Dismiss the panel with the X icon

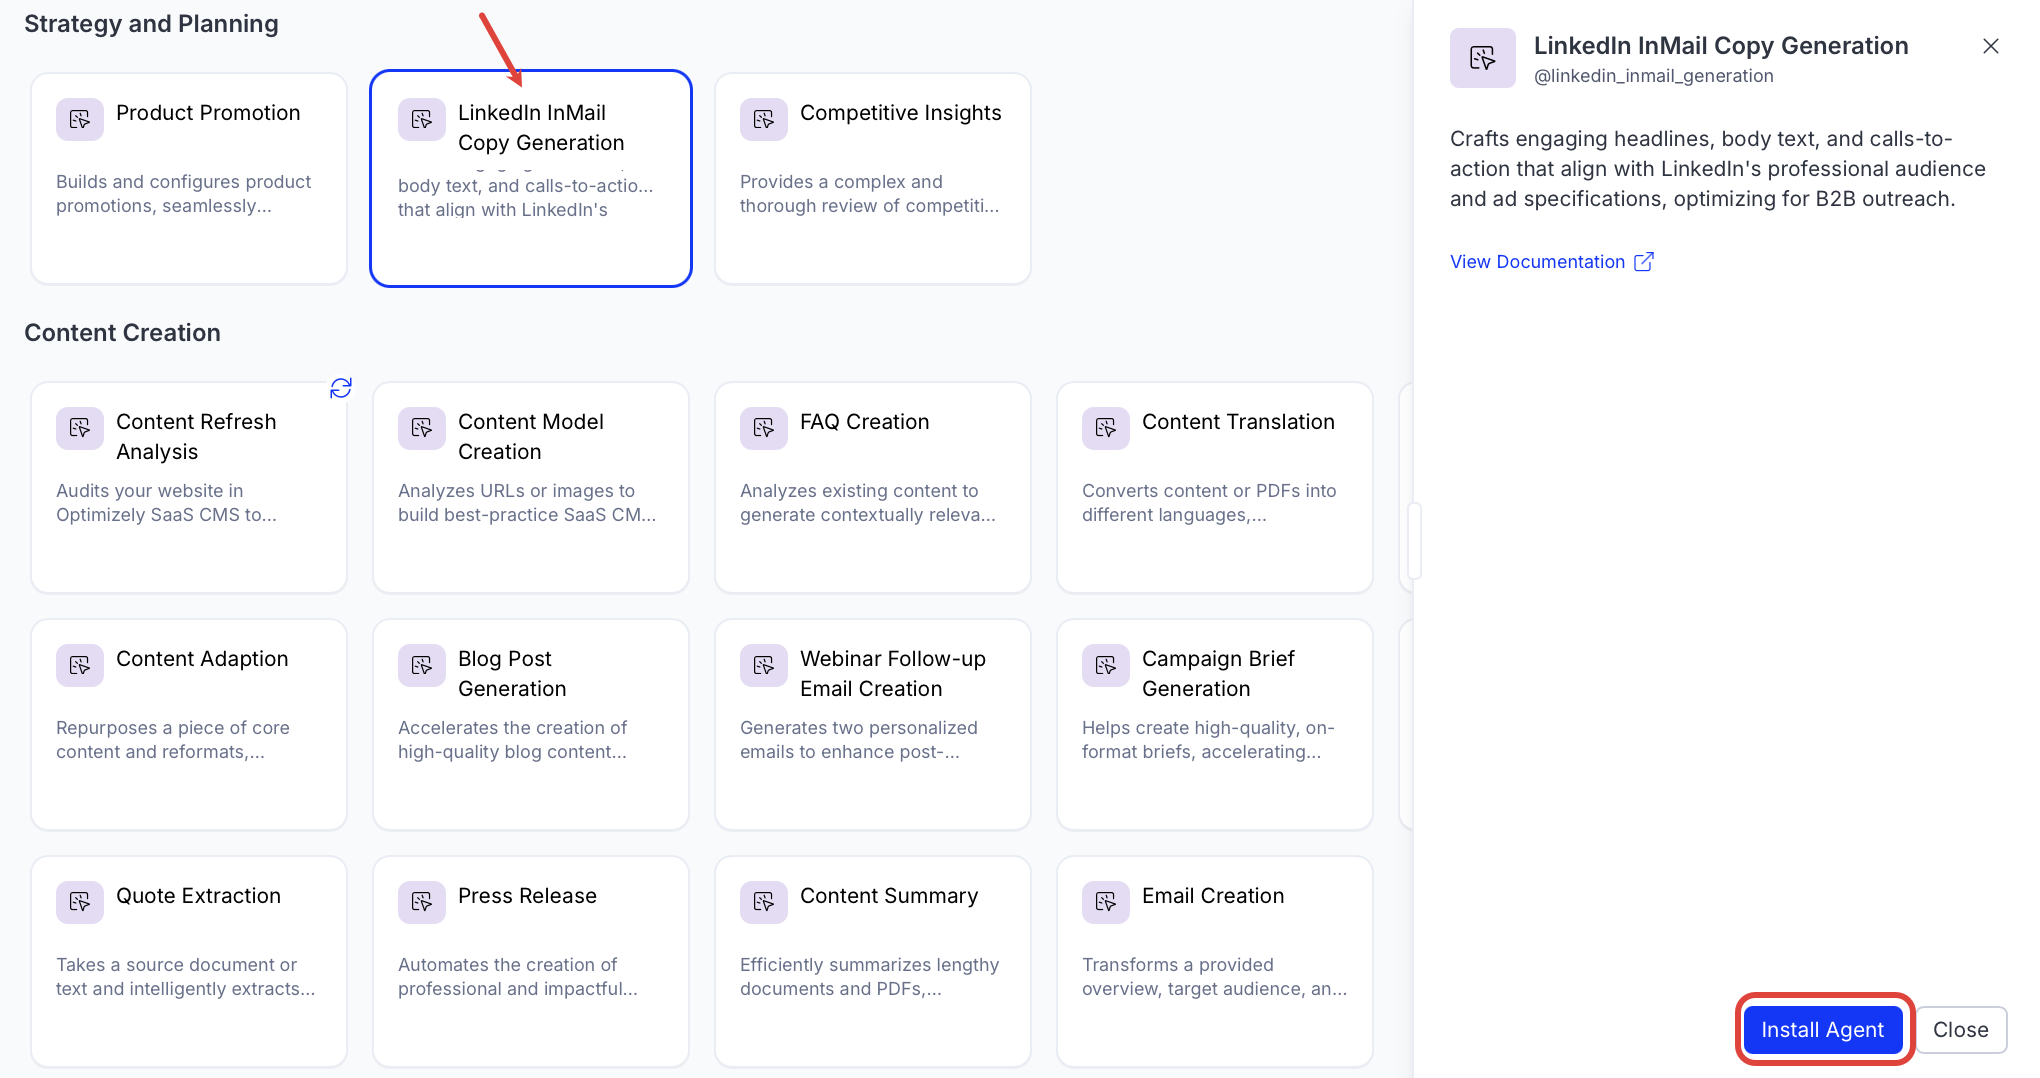point(1990,46)
